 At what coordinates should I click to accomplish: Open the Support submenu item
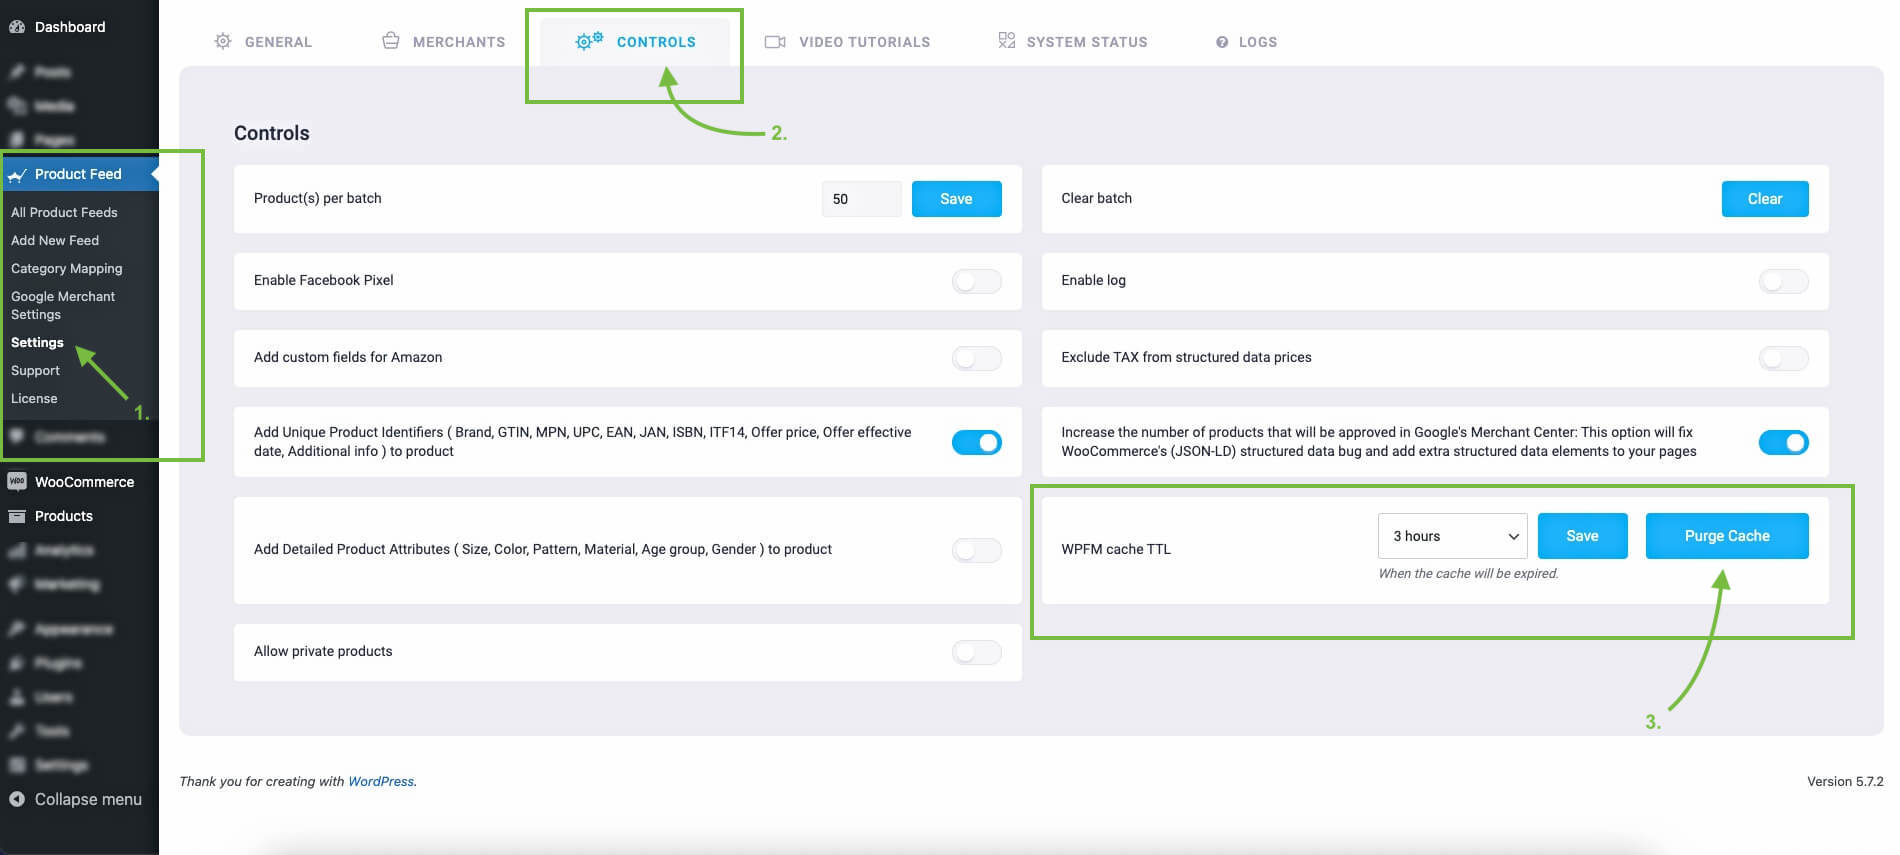[35, 370]
